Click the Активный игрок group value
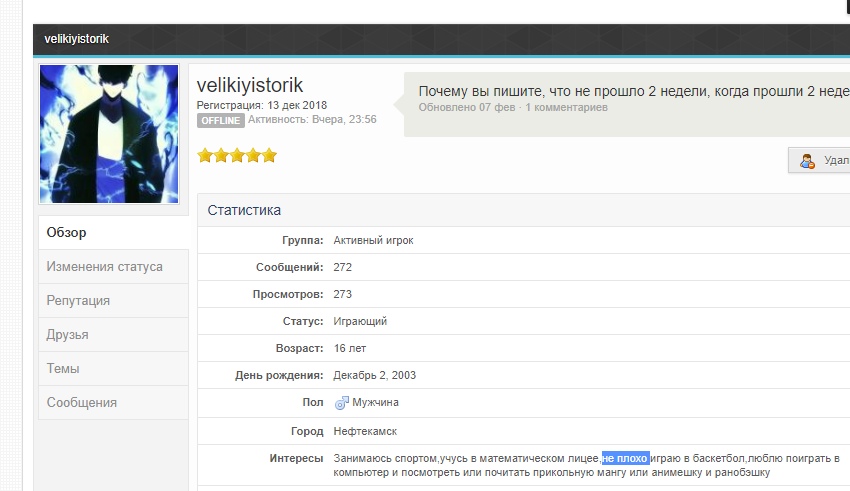The height and width of the screenshot is (491, 850). [373, 241]
